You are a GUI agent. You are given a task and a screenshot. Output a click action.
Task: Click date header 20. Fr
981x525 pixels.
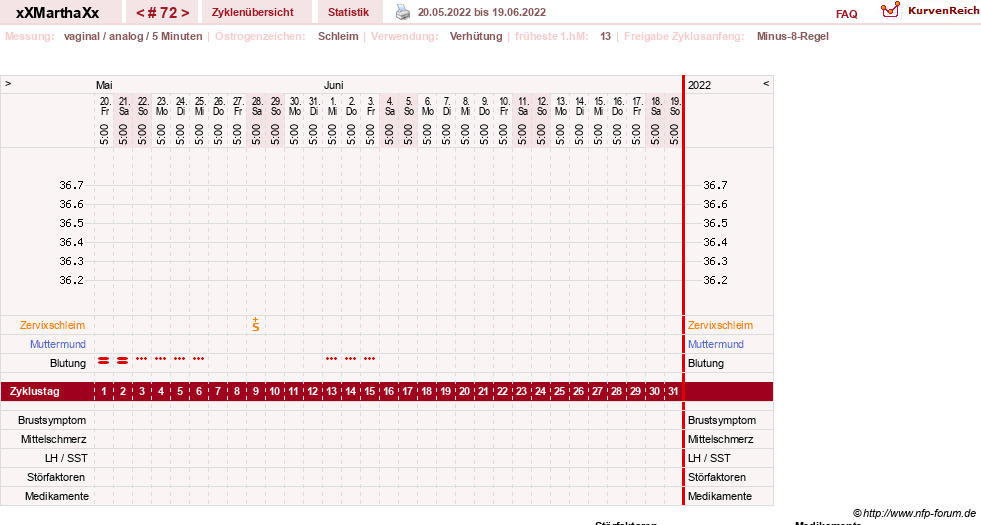tap(104, 106)
